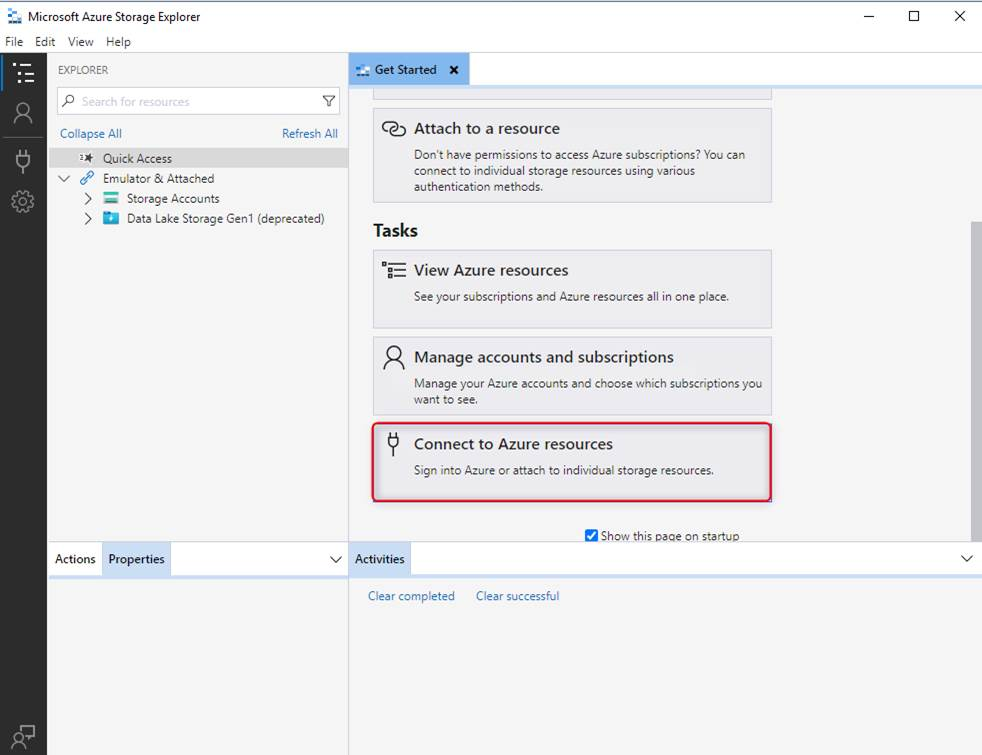Close the Get Started tab
Screen dimensions: 982x755
point(454,70)
